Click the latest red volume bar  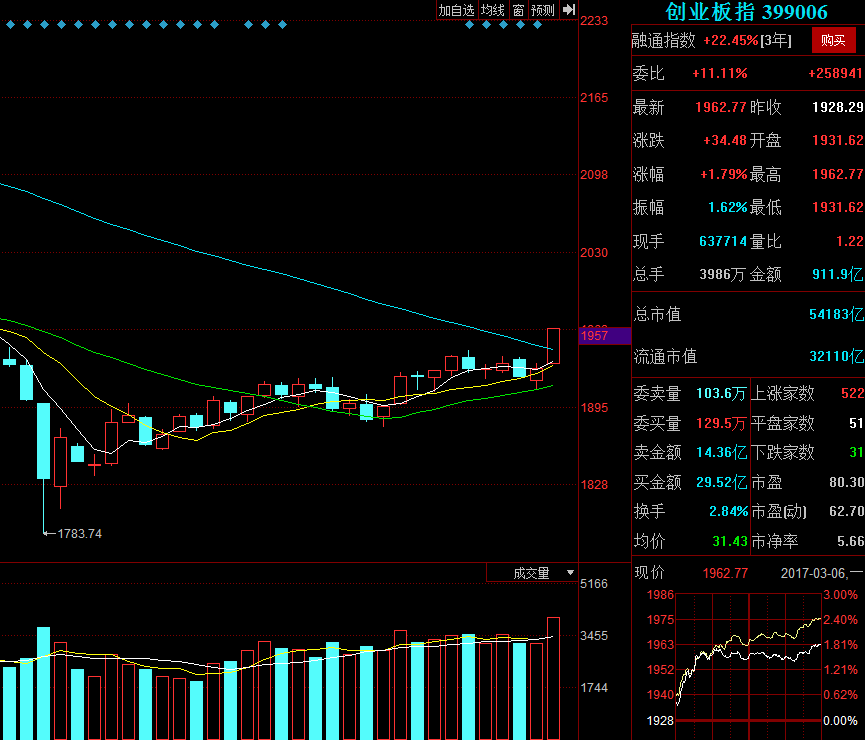click(553, 679)
